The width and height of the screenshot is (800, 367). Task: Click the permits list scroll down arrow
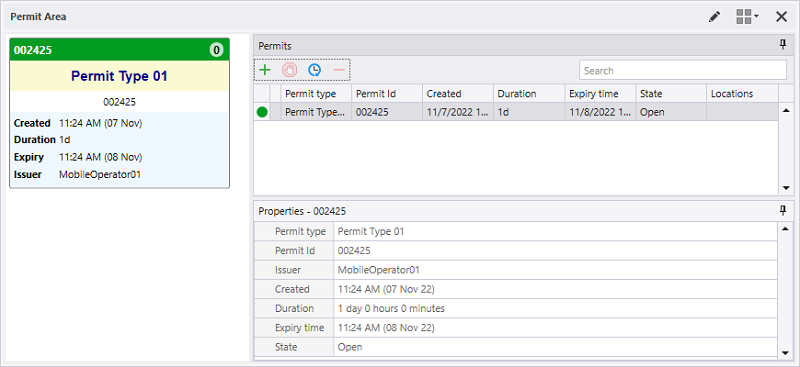point(786,188)
